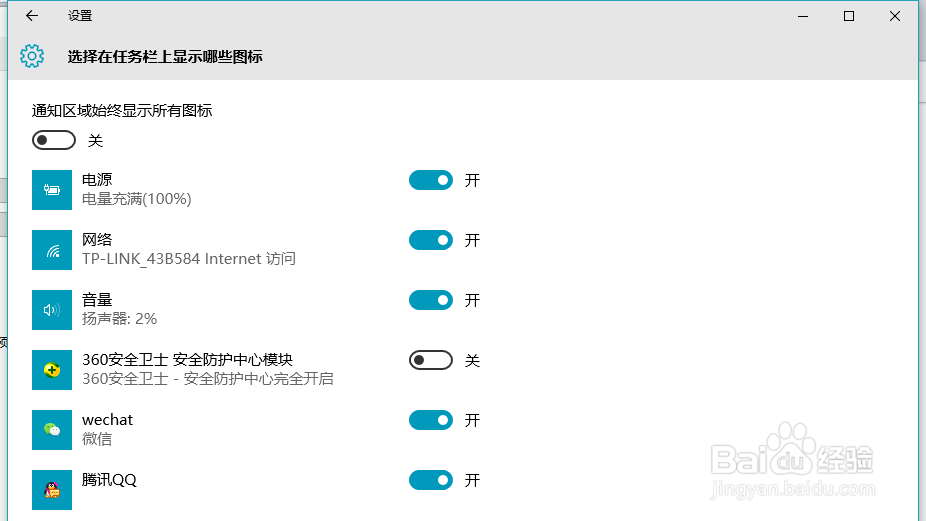Disable the 音量 volume icon toggle

(x=431, y=300)
